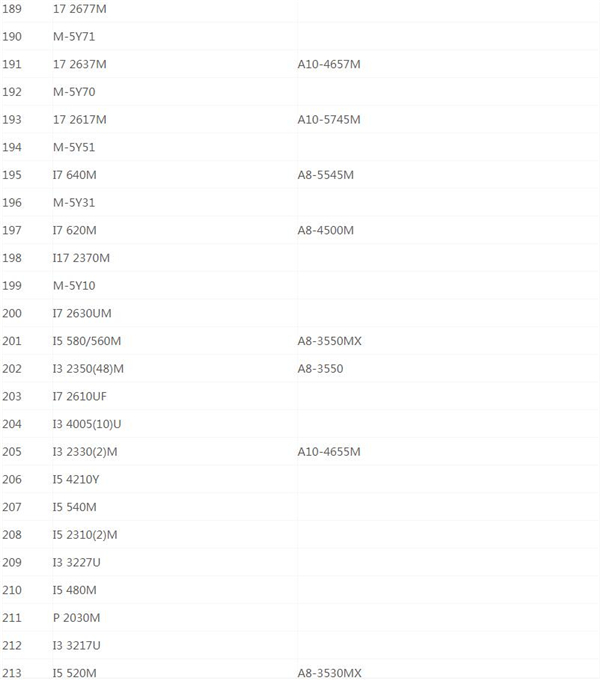The width and height of the screenshot is (600, 680).
Task: Select the I5 4210Y cell
Action: tap(76, 480)
